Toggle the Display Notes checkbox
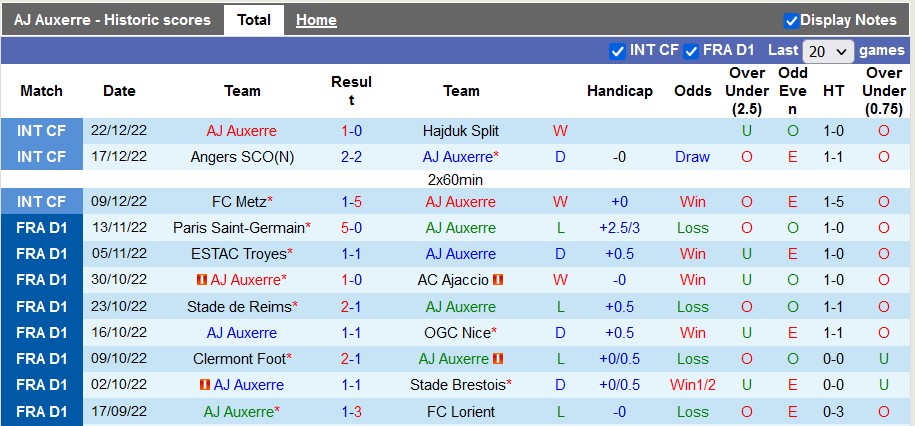Viewport: 915px width, 426px height. [x=791, y=20]
